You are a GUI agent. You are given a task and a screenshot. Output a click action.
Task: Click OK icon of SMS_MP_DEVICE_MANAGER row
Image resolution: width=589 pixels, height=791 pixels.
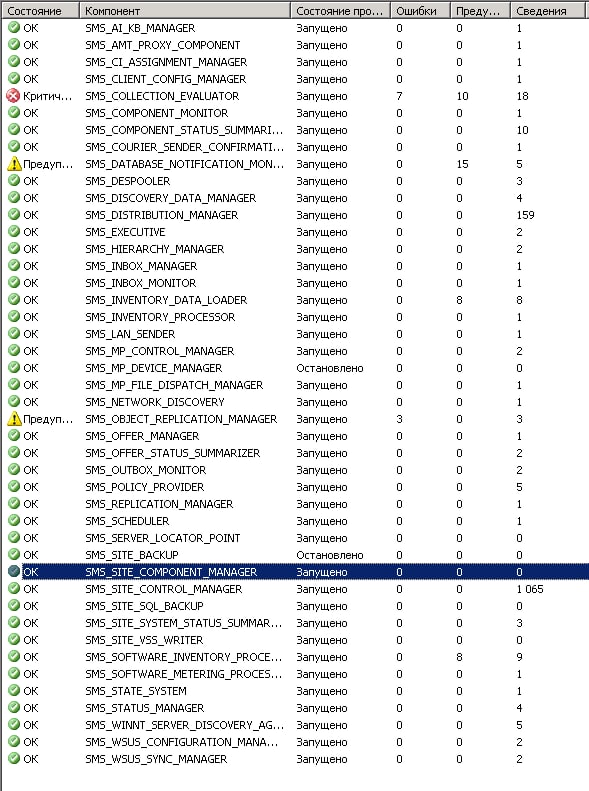pyautogui.click(x=14, y=368)
